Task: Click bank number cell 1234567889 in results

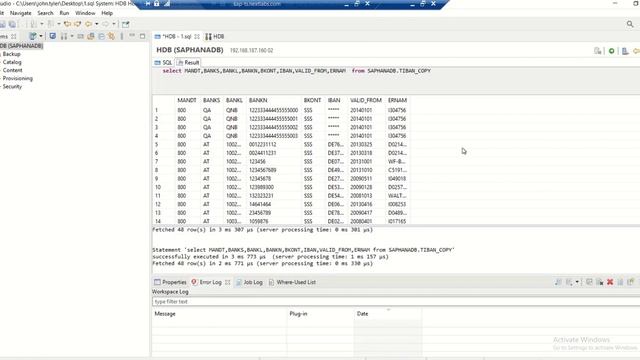Action: (262, 170)
